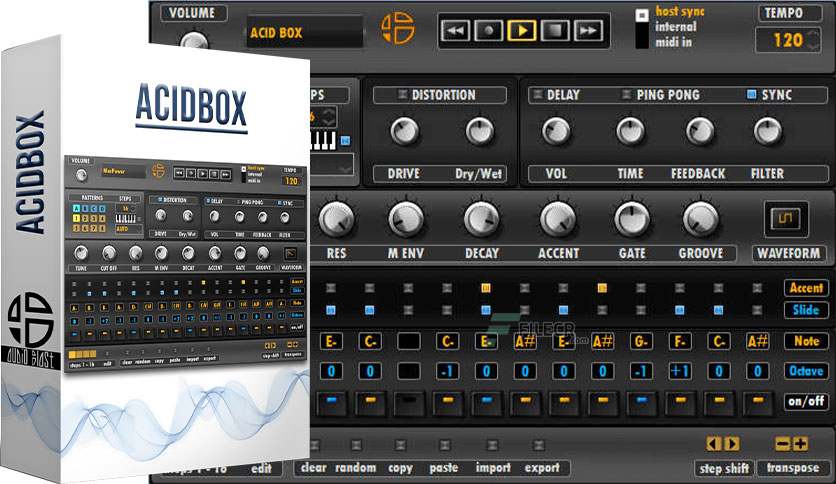
Task: Click the on/off row label button
Action: [806, 401]
